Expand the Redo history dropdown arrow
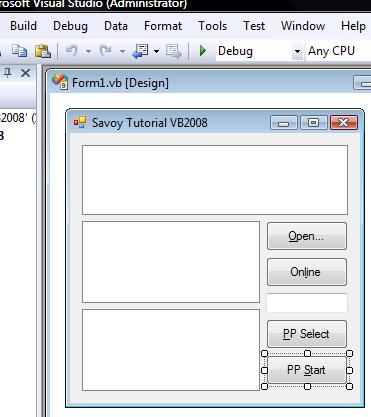The height and width of the screenshot is (417, 371). 122,51
